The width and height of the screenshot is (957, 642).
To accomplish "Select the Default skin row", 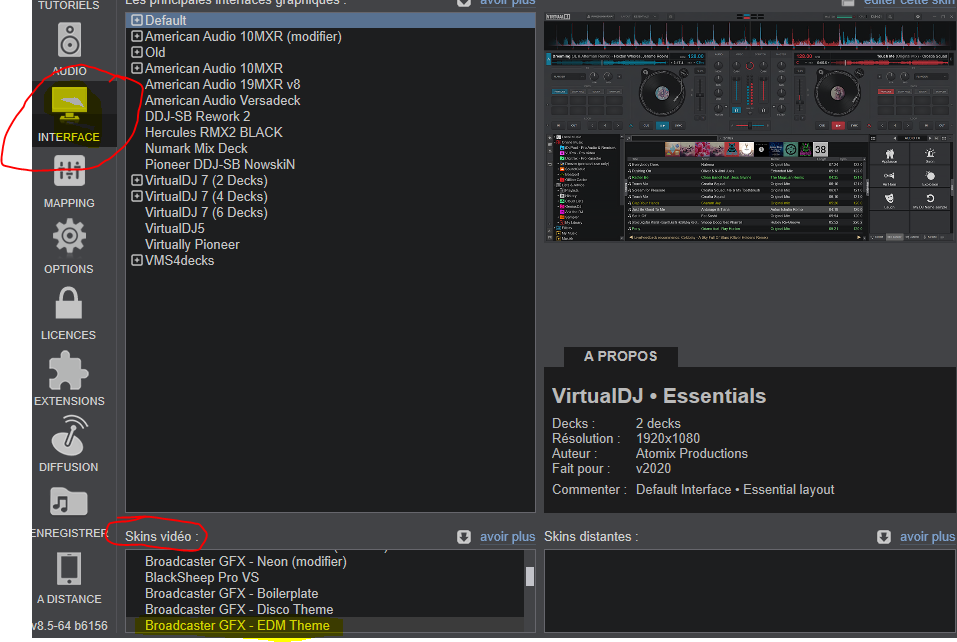I will (330, 20).
